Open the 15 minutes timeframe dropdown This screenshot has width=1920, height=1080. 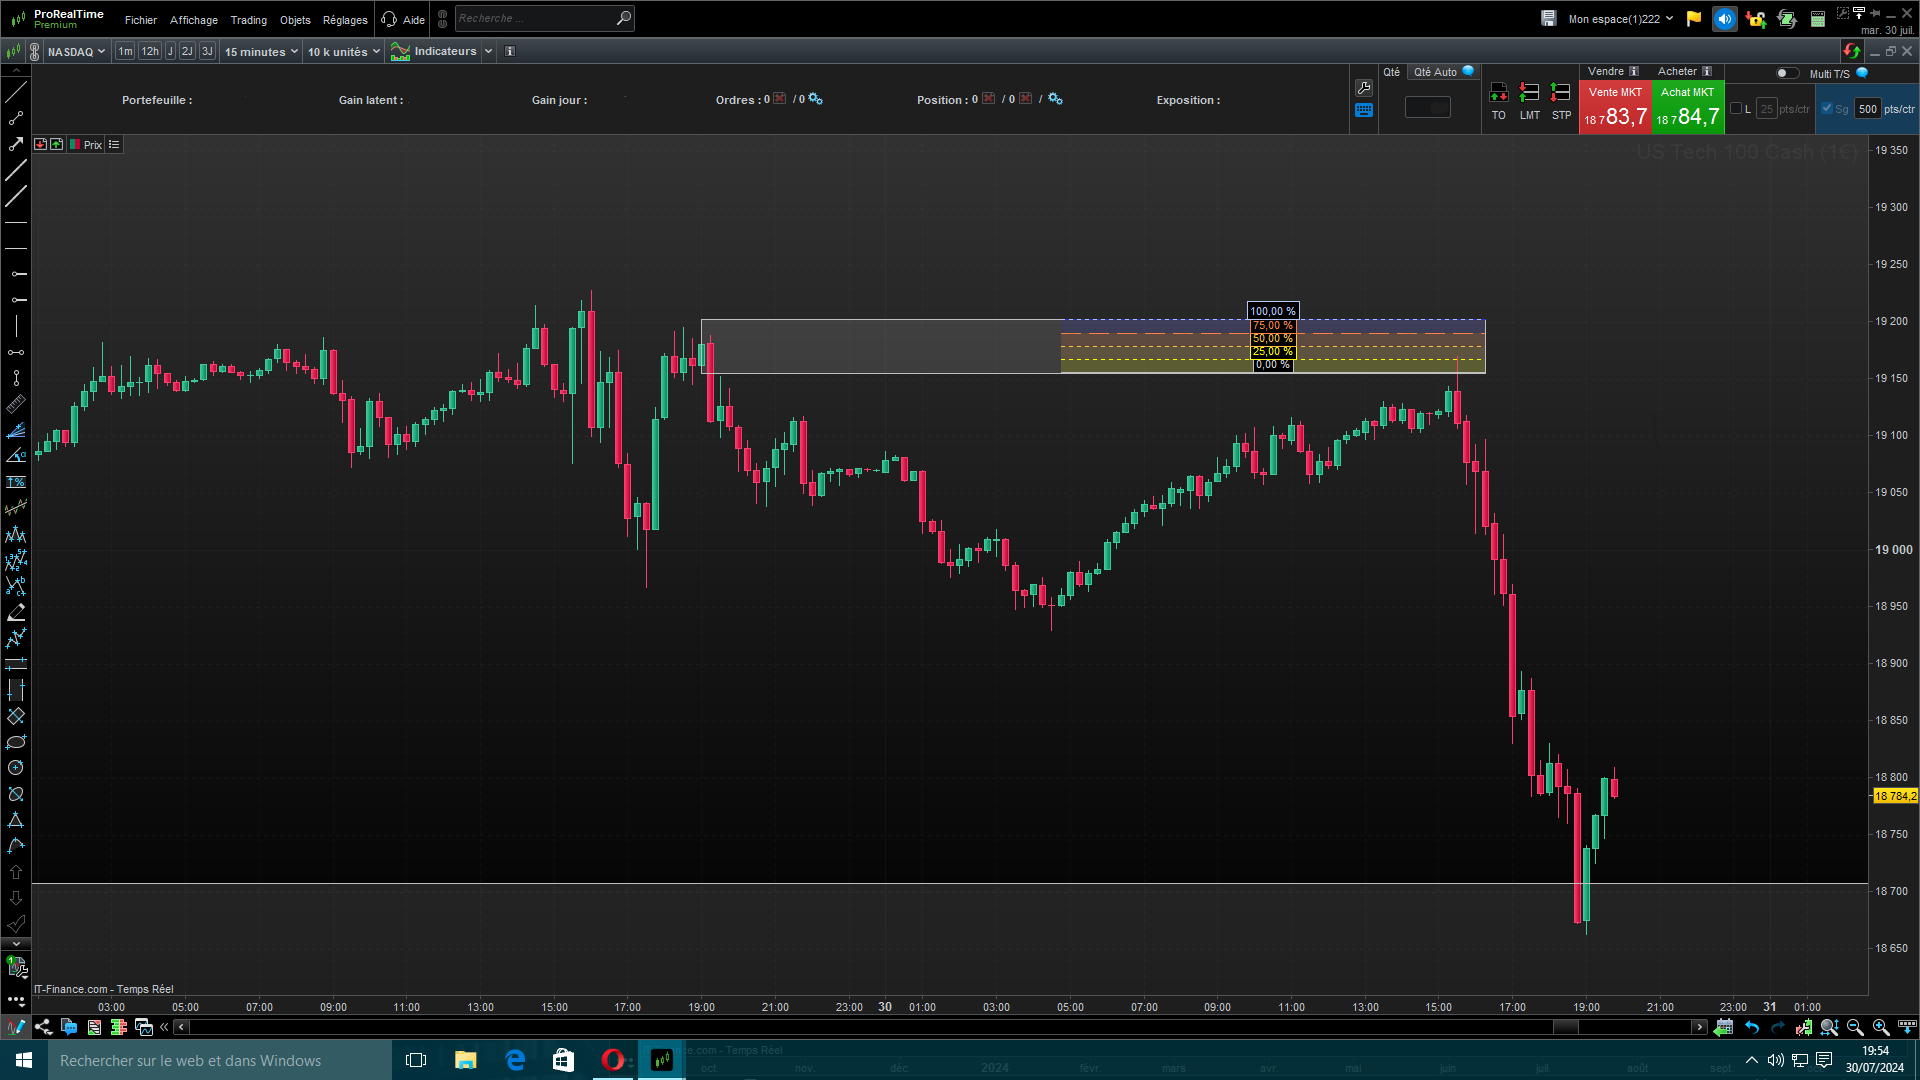click(261, 51)
